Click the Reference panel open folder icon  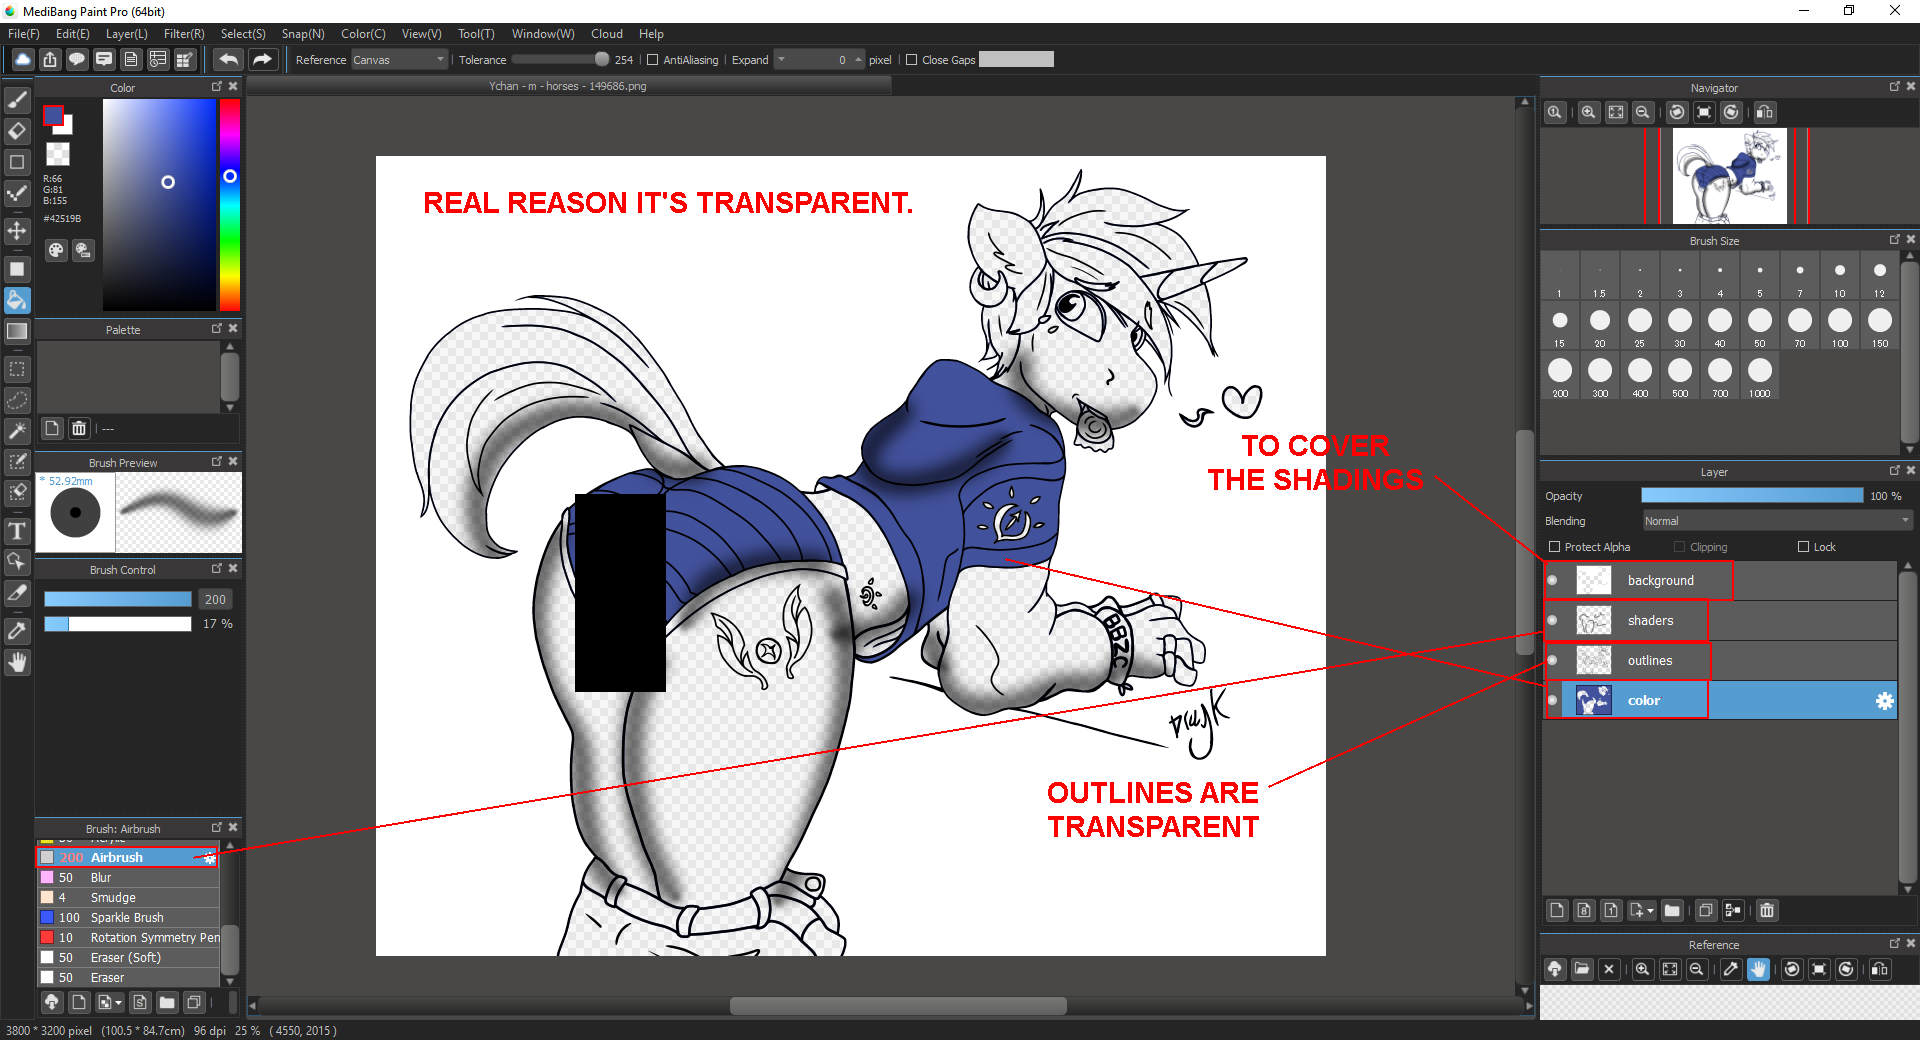coord(1582,969)
